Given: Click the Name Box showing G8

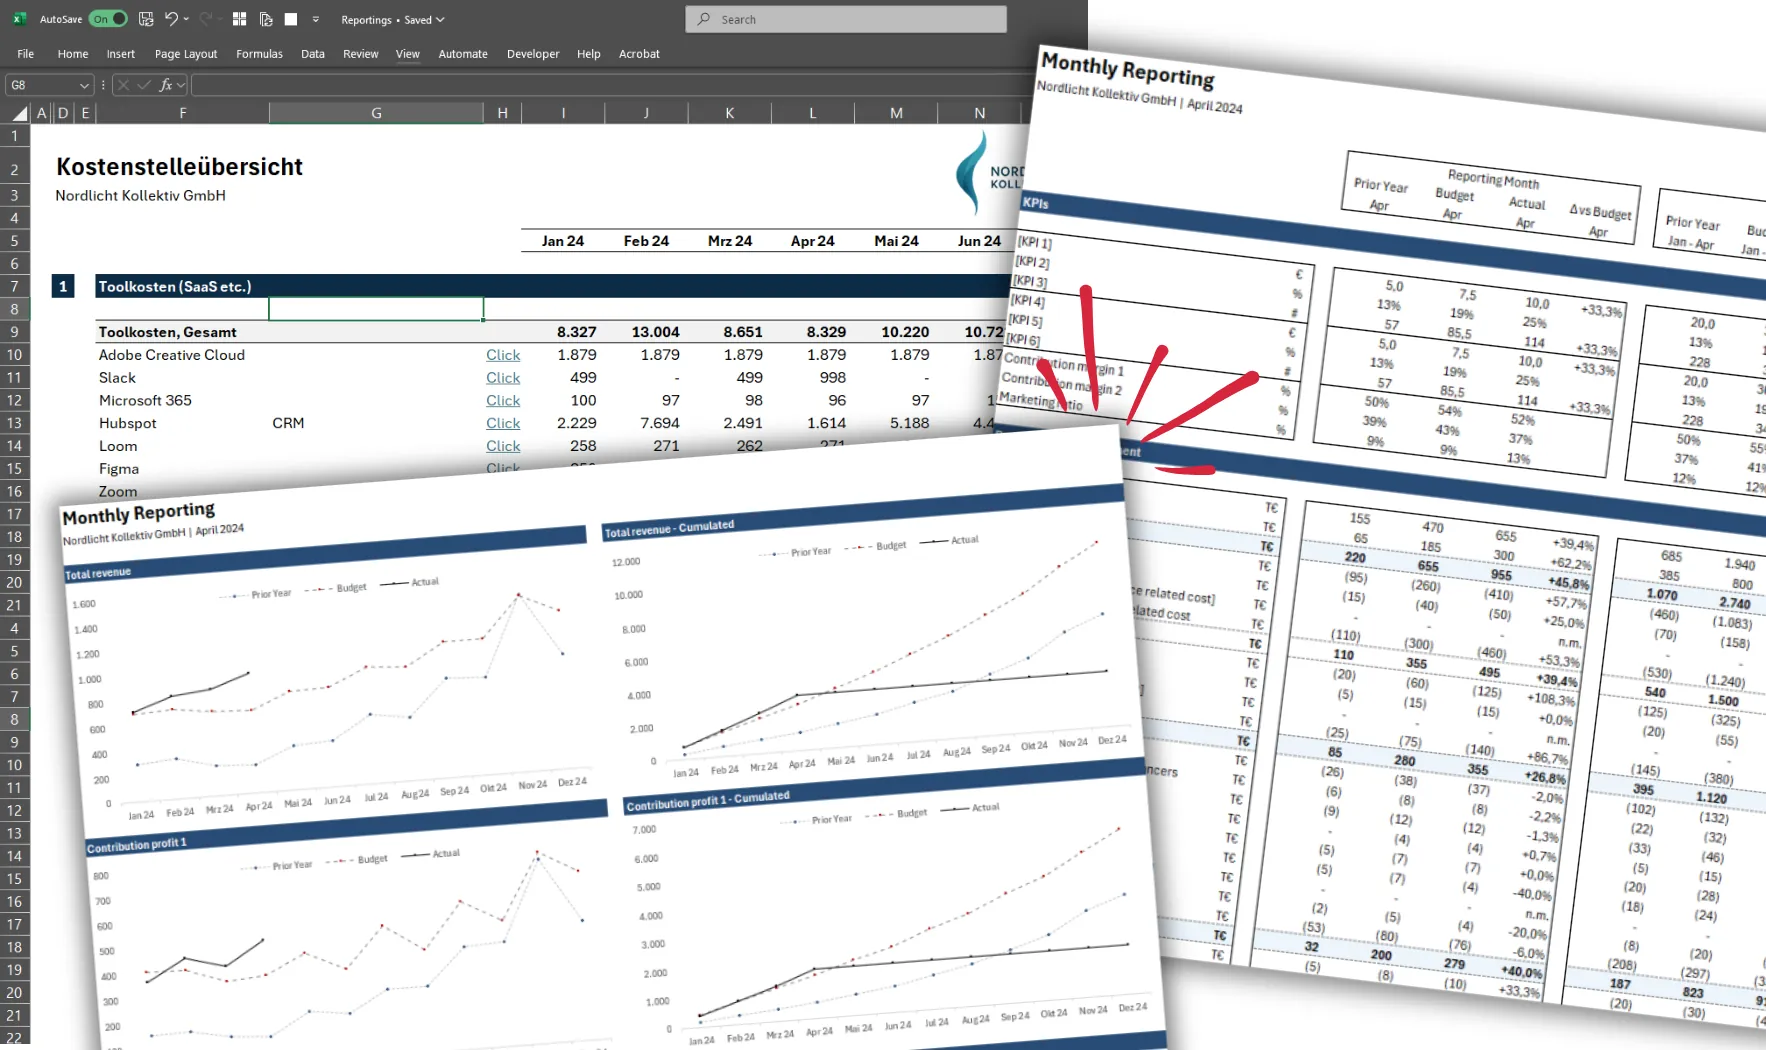Looking at the screenshot, I should [40, 85].
